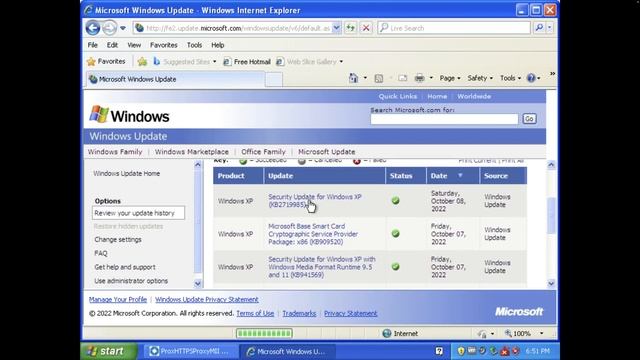640x360 pixels.
Task: Open the Print options dropdown arrow
Action: coord(431,78)
